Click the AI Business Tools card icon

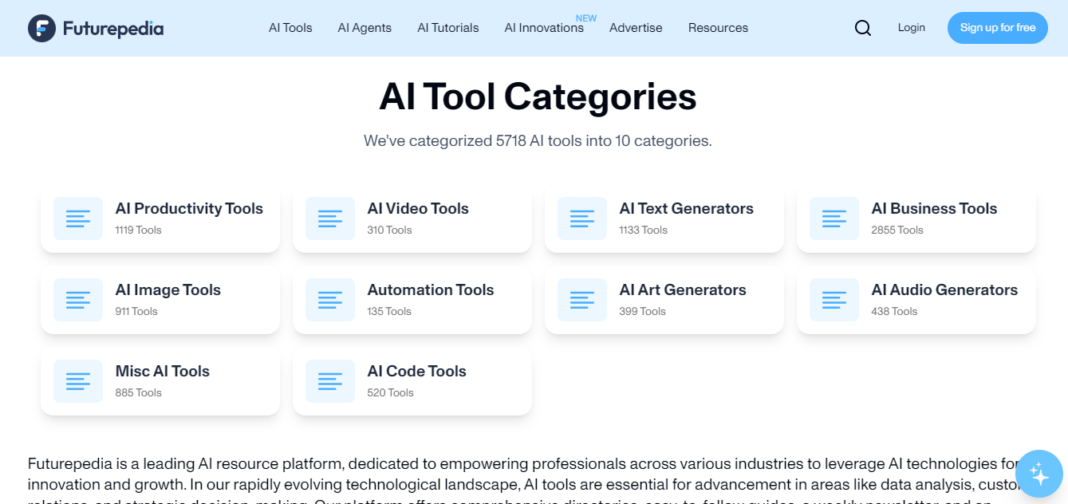pos(834,218)
